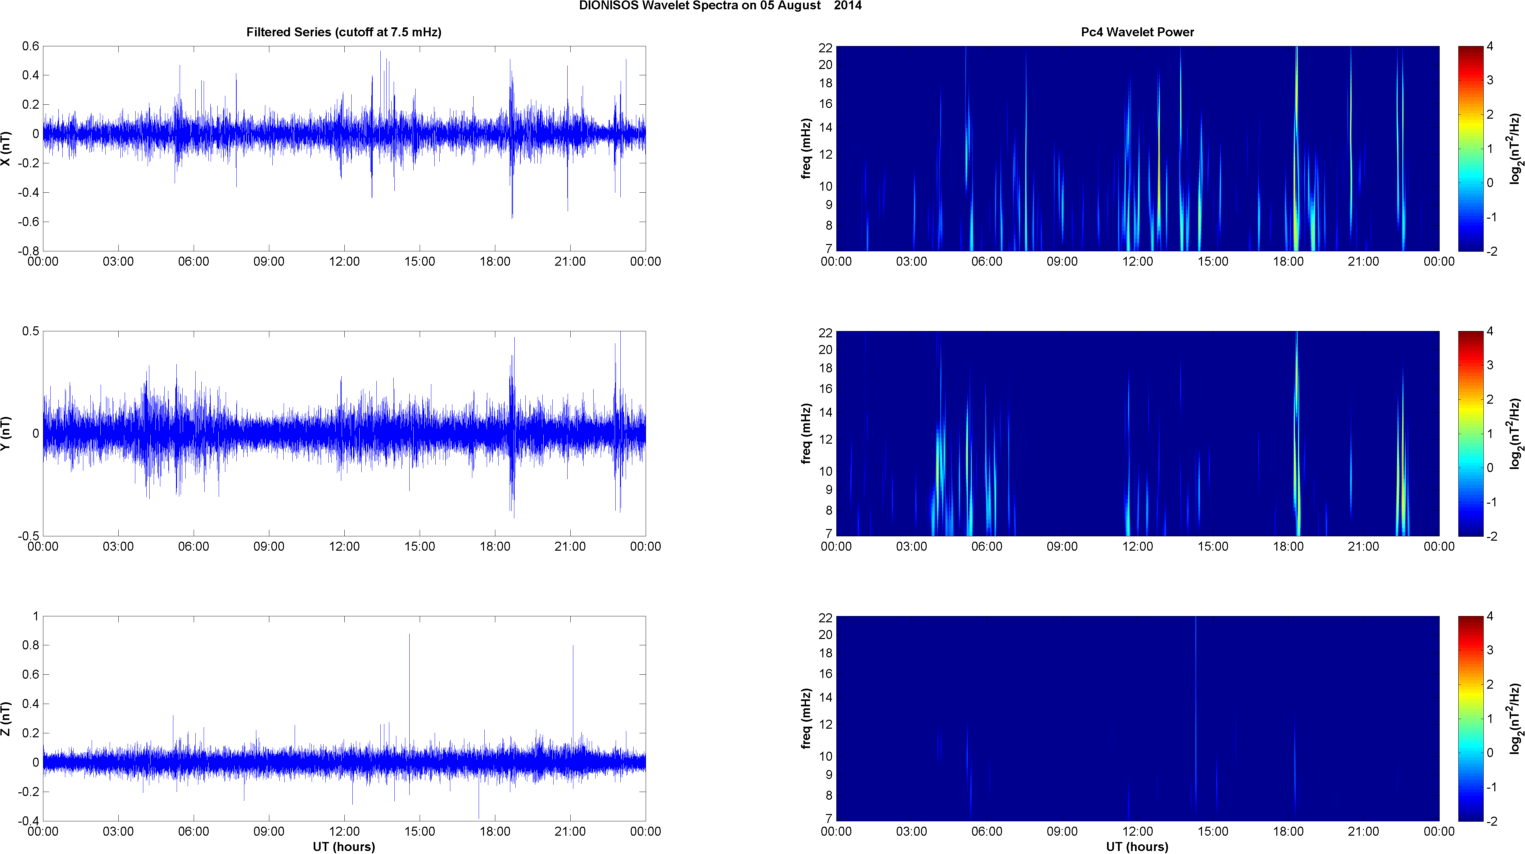
Task: Select the Z component filtered series plot
Action: pos(344,718)
